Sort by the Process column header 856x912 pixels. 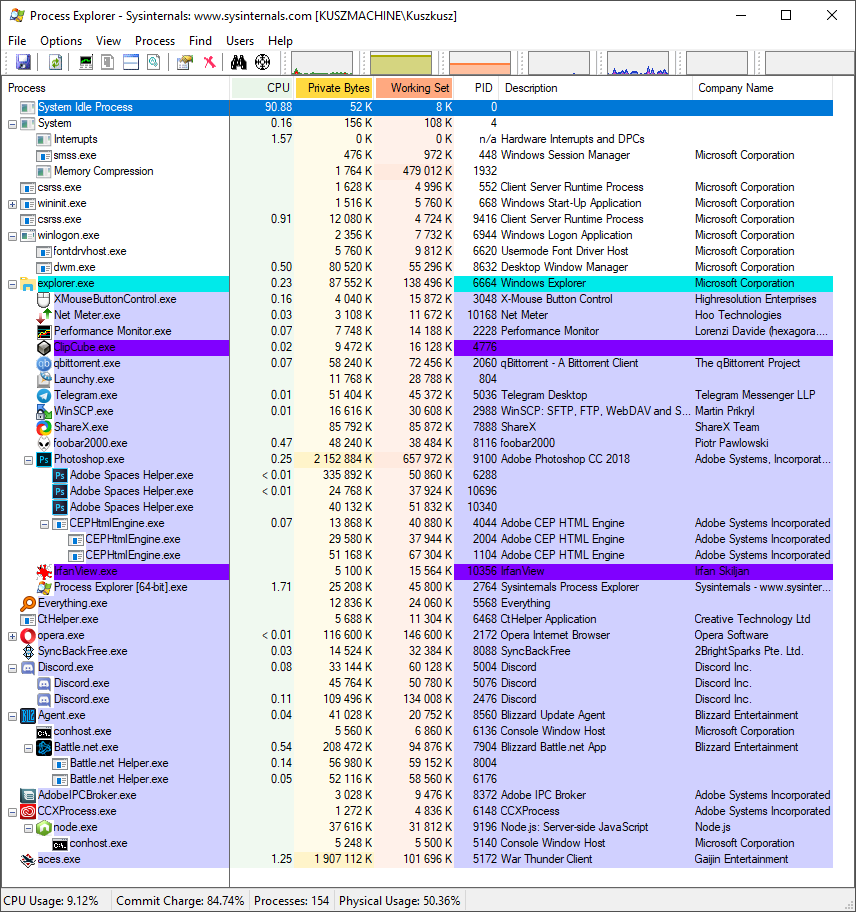115,88
